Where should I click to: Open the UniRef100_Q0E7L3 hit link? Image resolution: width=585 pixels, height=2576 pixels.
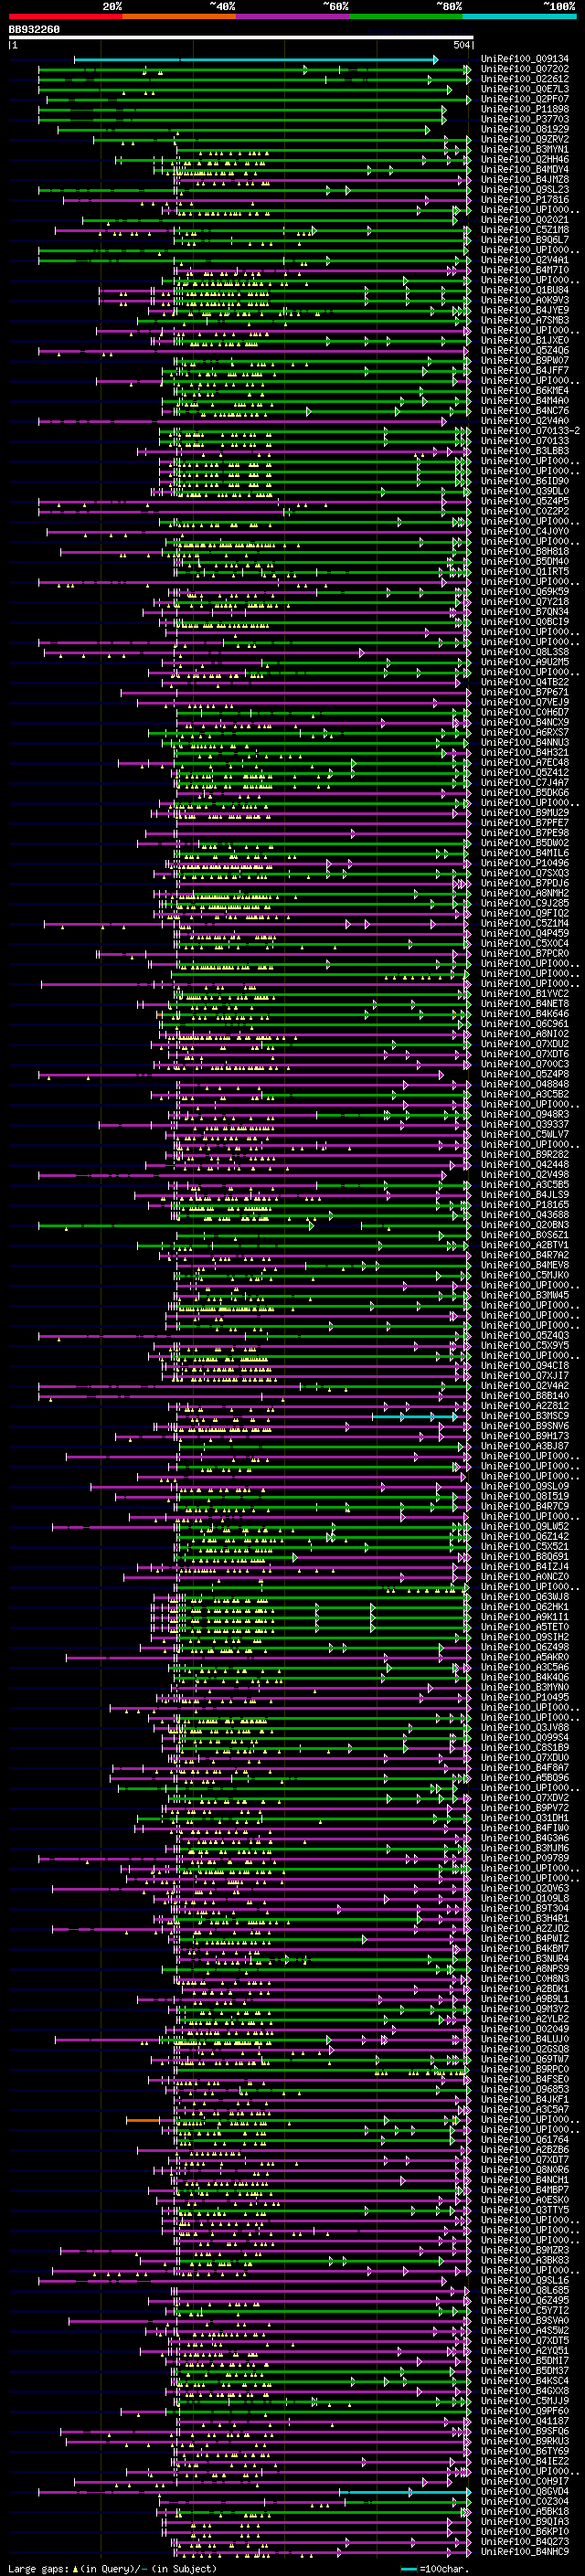pyautogui.click(x=525, y=89)
